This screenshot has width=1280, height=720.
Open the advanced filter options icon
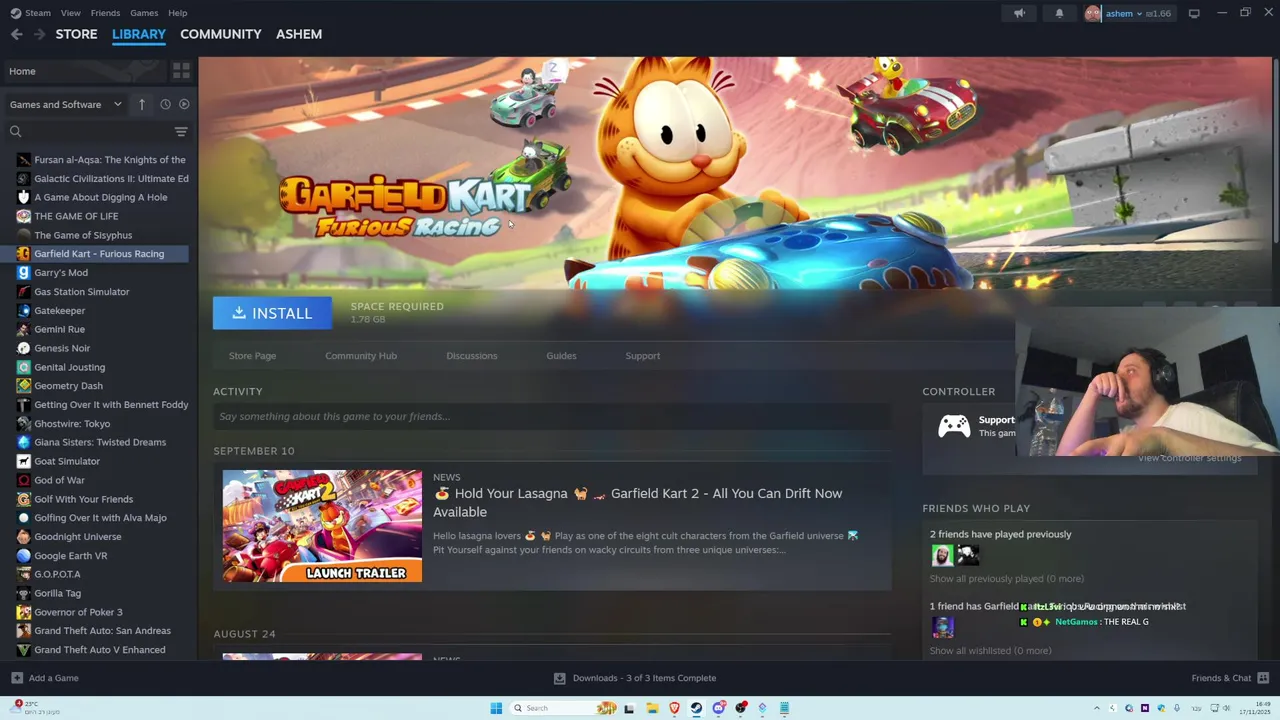point(181,131)
